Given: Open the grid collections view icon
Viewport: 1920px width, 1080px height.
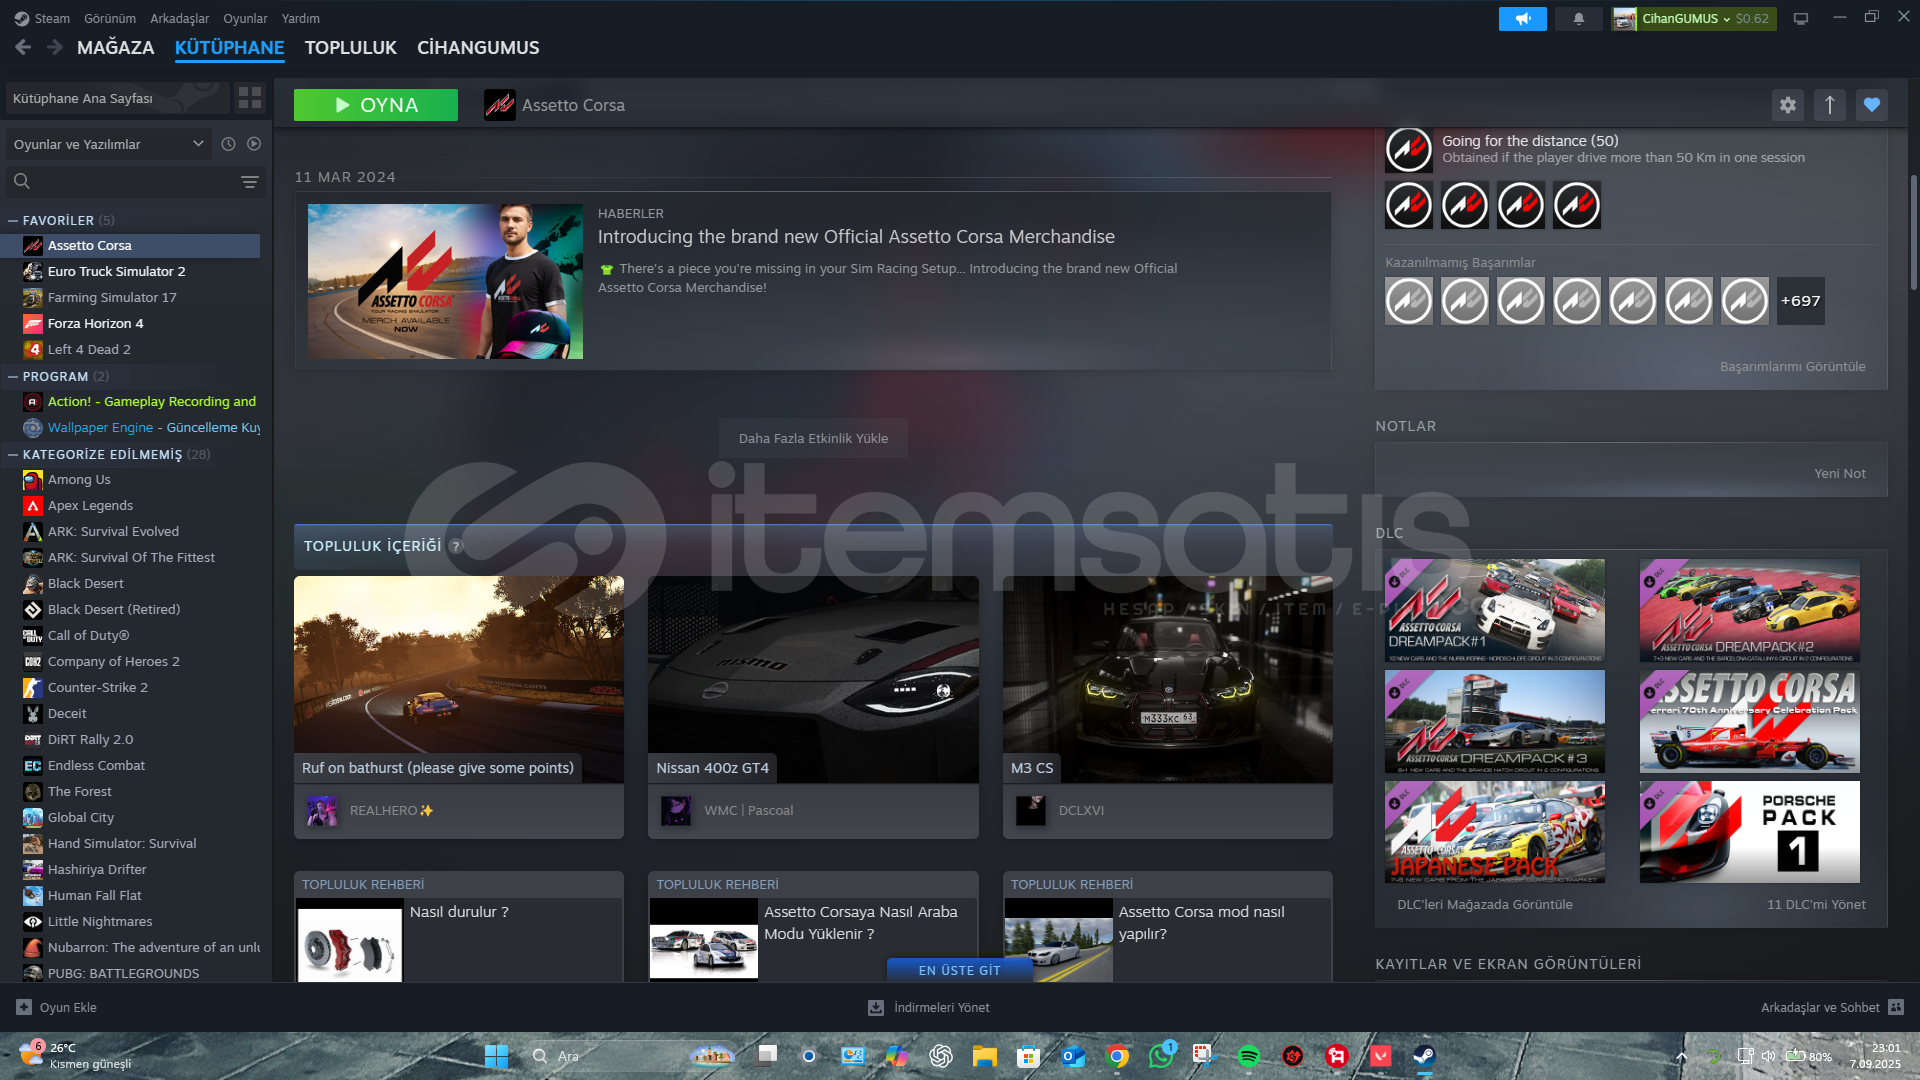Looking at the screenshot, I should [x=249, y=98].
